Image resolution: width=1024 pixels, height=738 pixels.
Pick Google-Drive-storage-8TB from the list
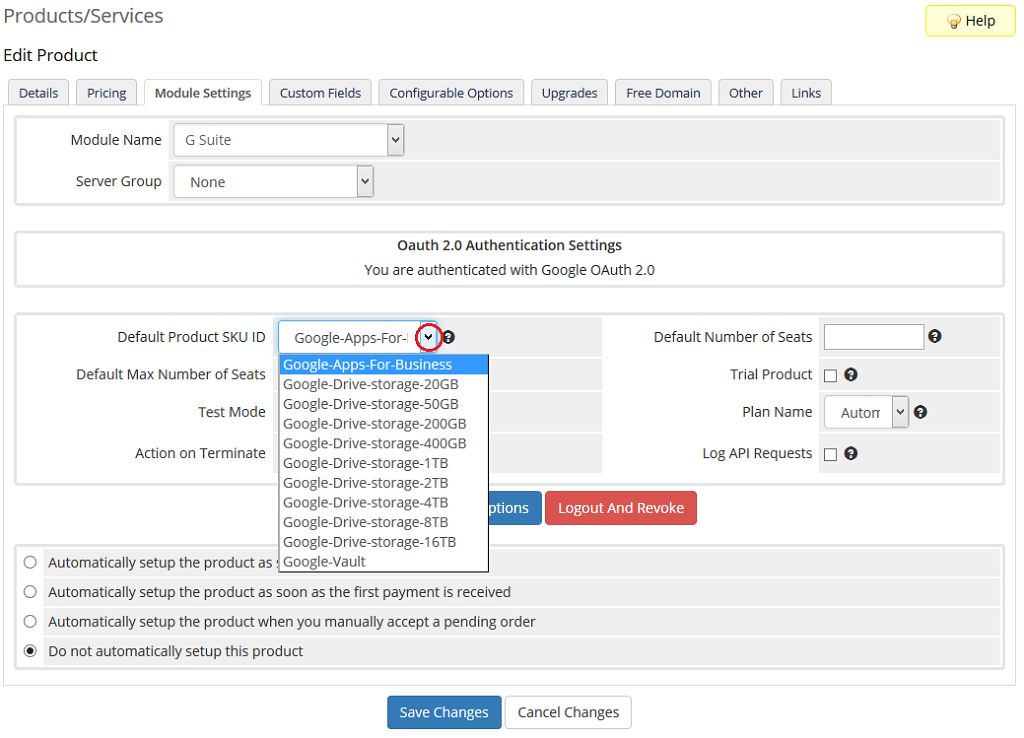point(384,522)
